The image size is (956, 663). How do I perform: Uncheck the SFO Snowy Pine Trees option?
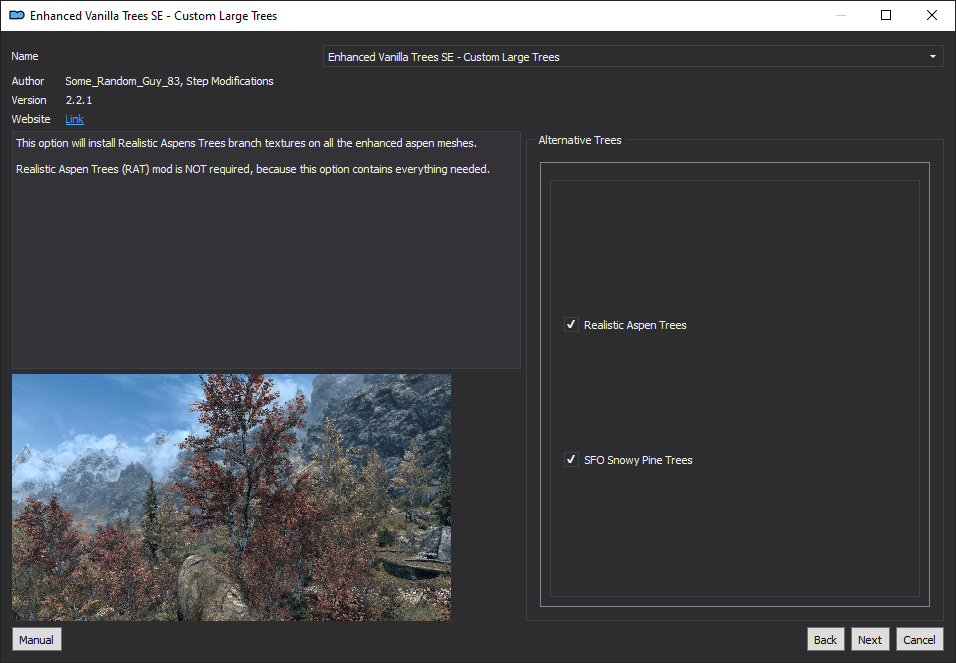[571, 459]
